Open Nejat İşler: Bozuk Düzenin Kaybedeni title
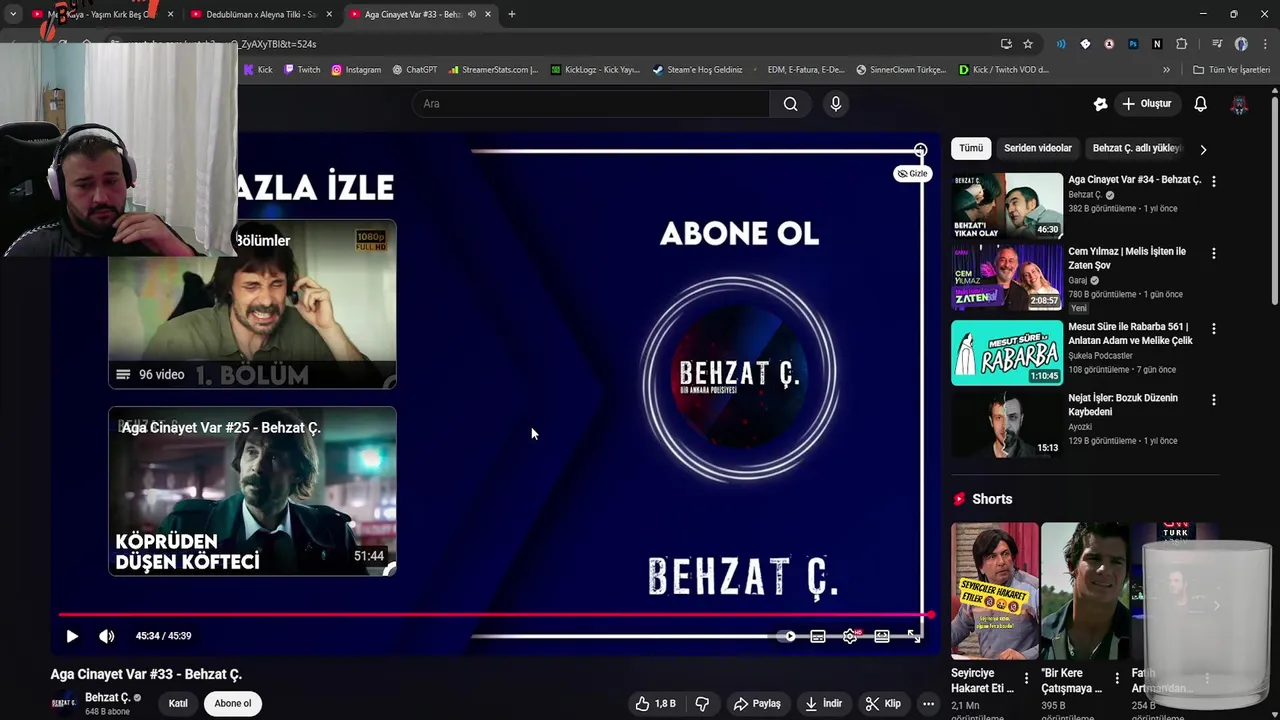Screen dimensions: 1280x720 tap(1123, 404)
